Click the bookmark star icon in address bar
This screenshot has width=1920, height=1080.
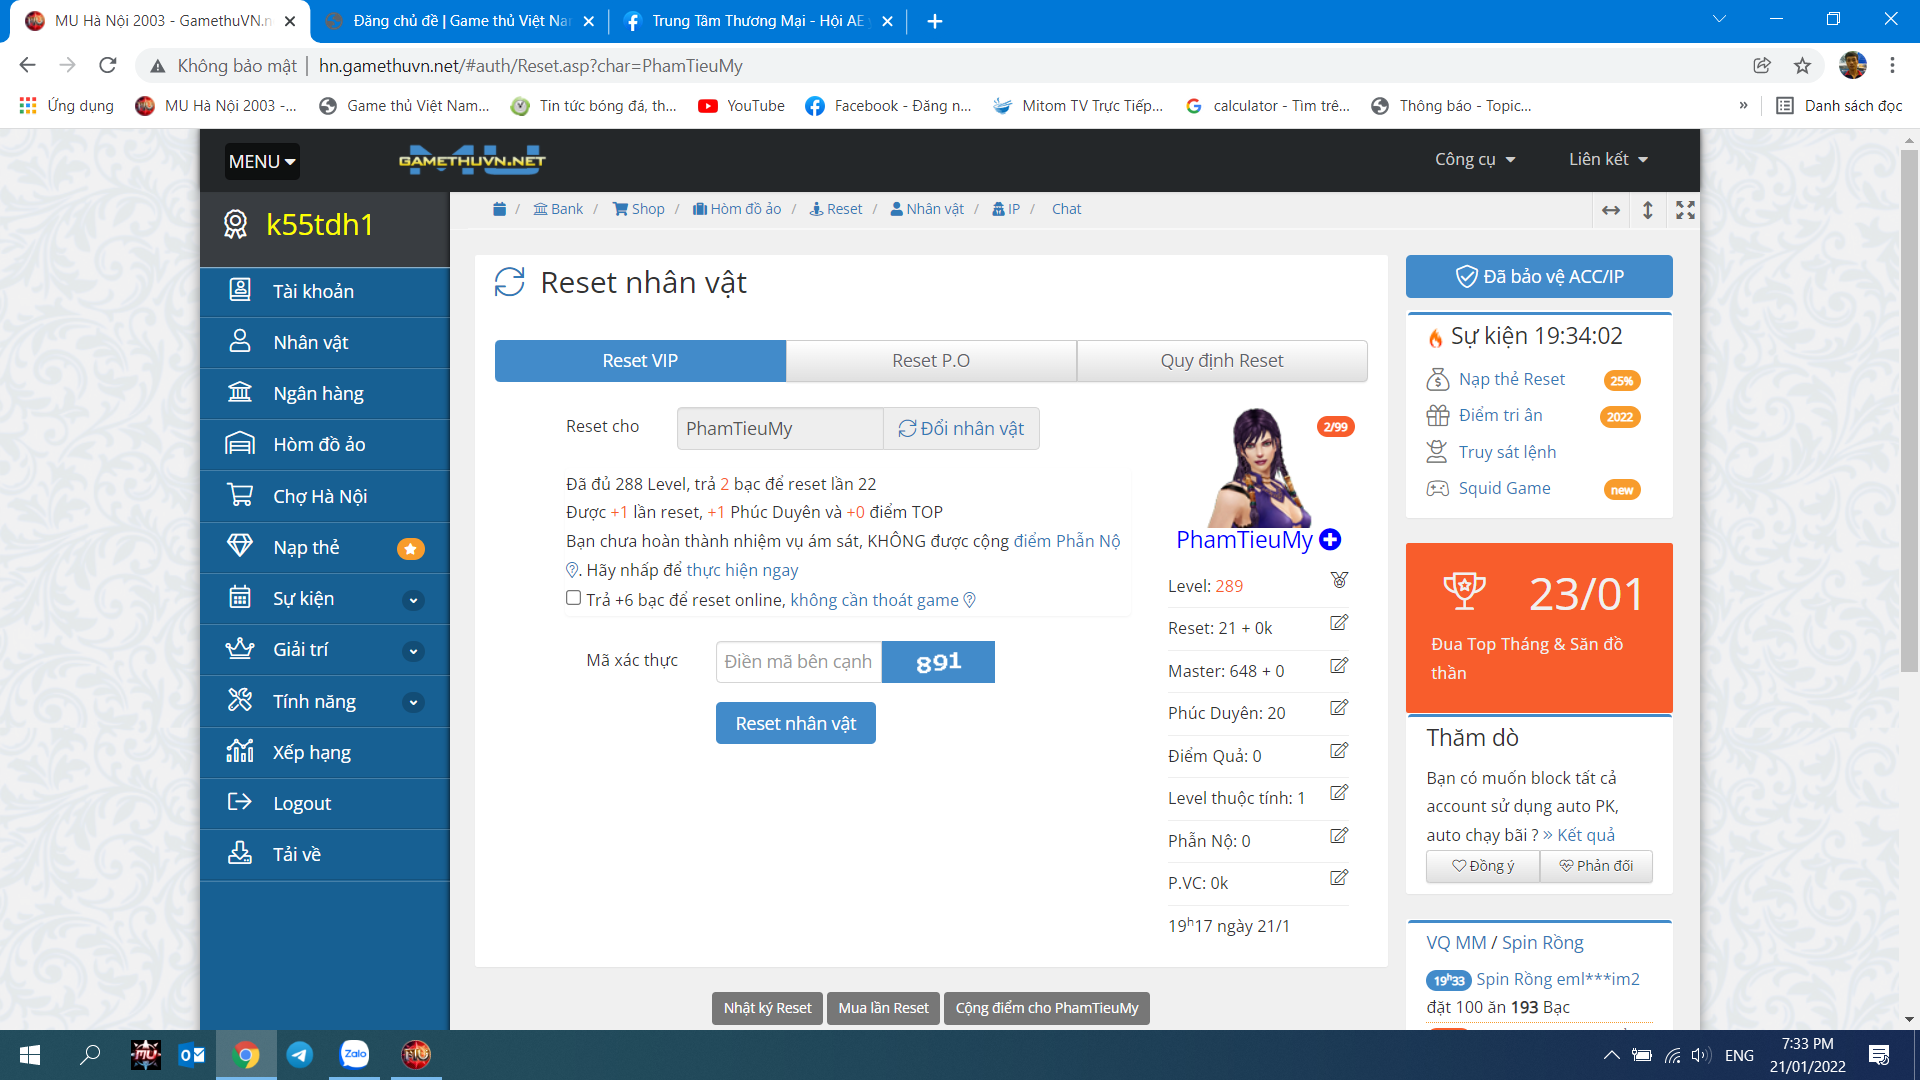tap(1802, 66)
